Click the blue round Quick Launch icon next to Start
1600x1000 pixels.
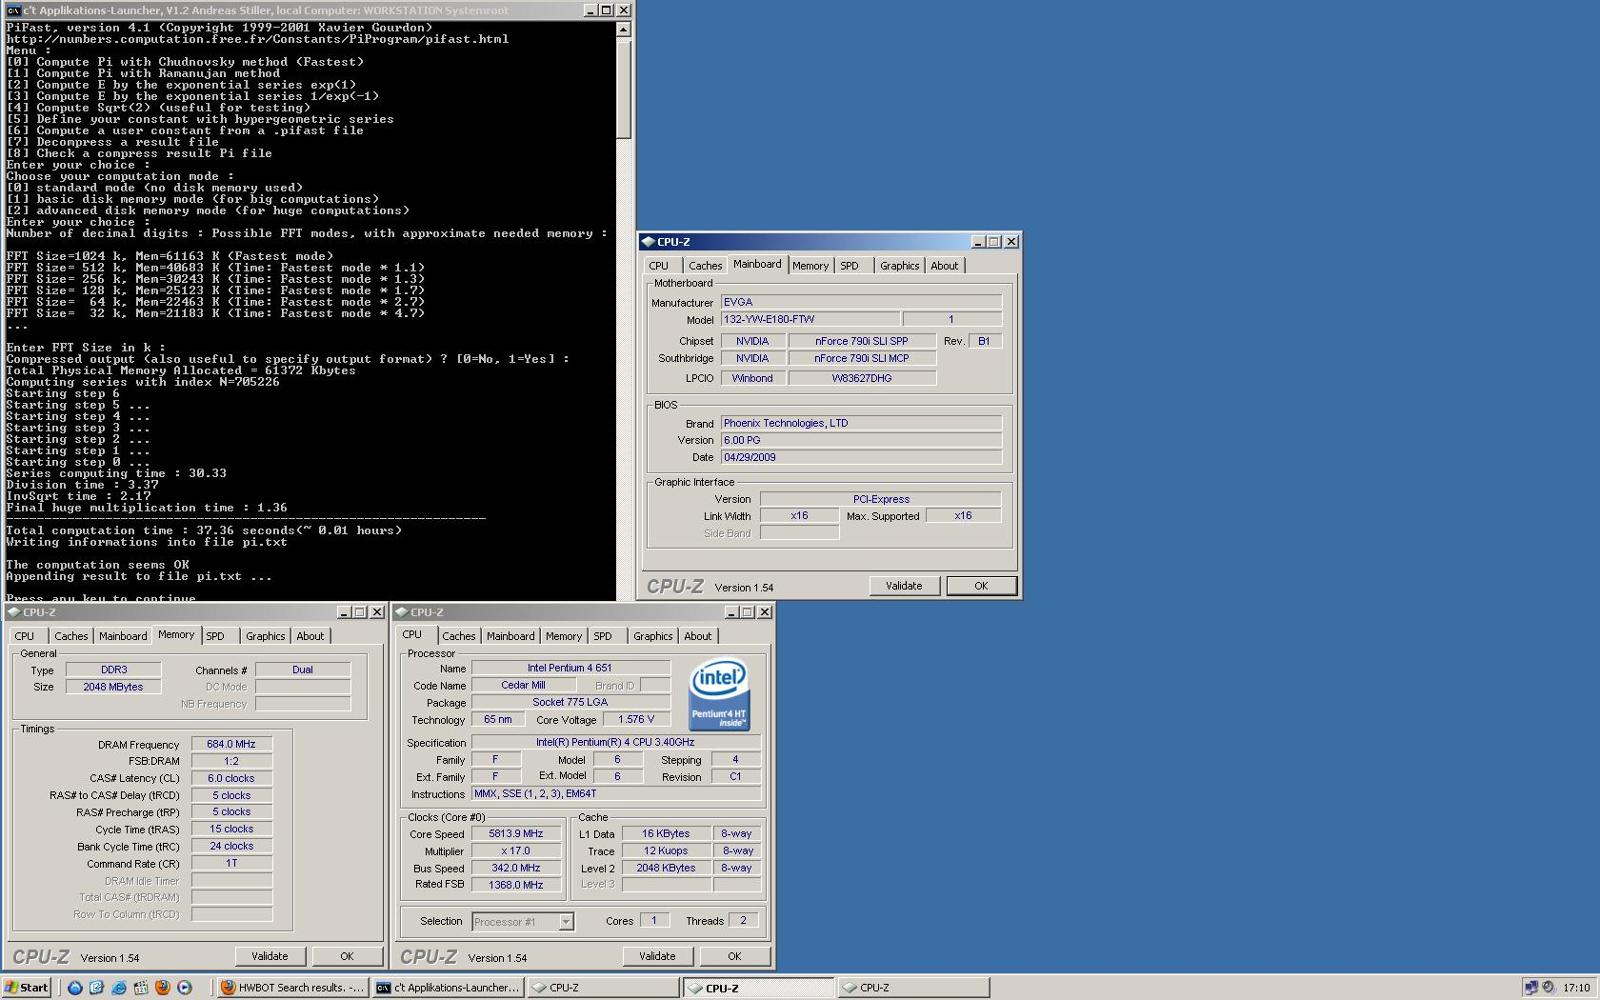coord(75,987)
